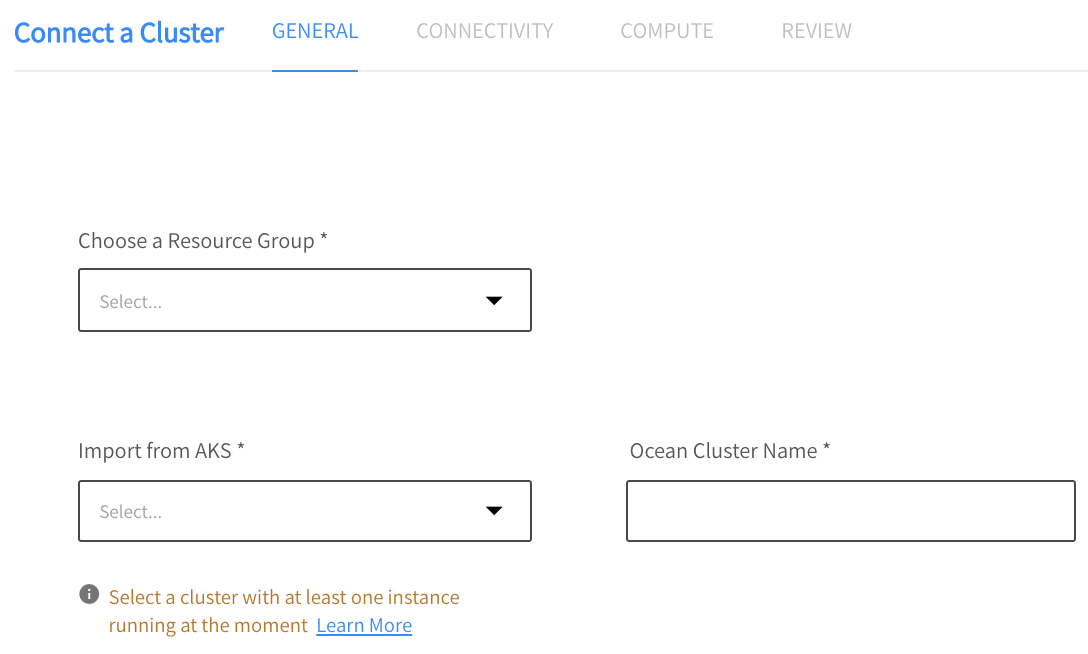Viewport: 1088px width, 654px height.
Task: Open the COMPUTE tab
Action: pyautogui.click(x=666, y=31)
